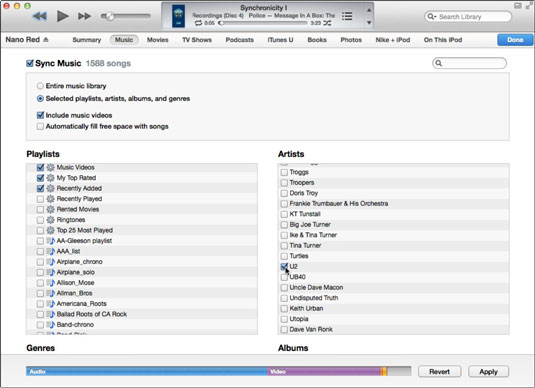The width and height of the screenshot is (535, 388).
Task: Click the Done button
Action: tap(515, 40)
